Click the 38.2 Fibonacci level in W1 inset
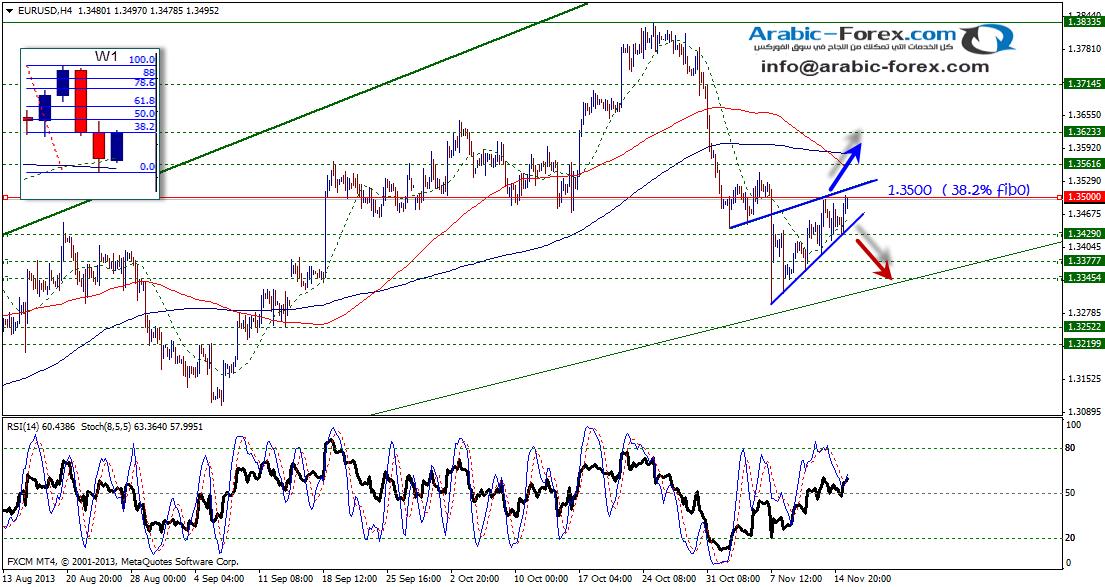 pos(146,126)
